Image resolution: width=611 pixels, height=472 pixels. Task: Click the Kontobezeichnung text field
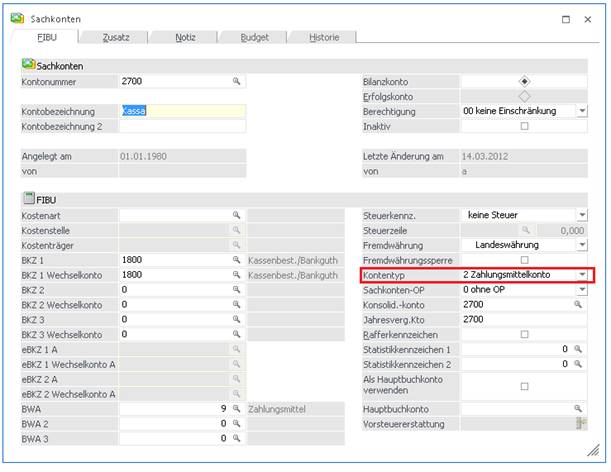182,111
